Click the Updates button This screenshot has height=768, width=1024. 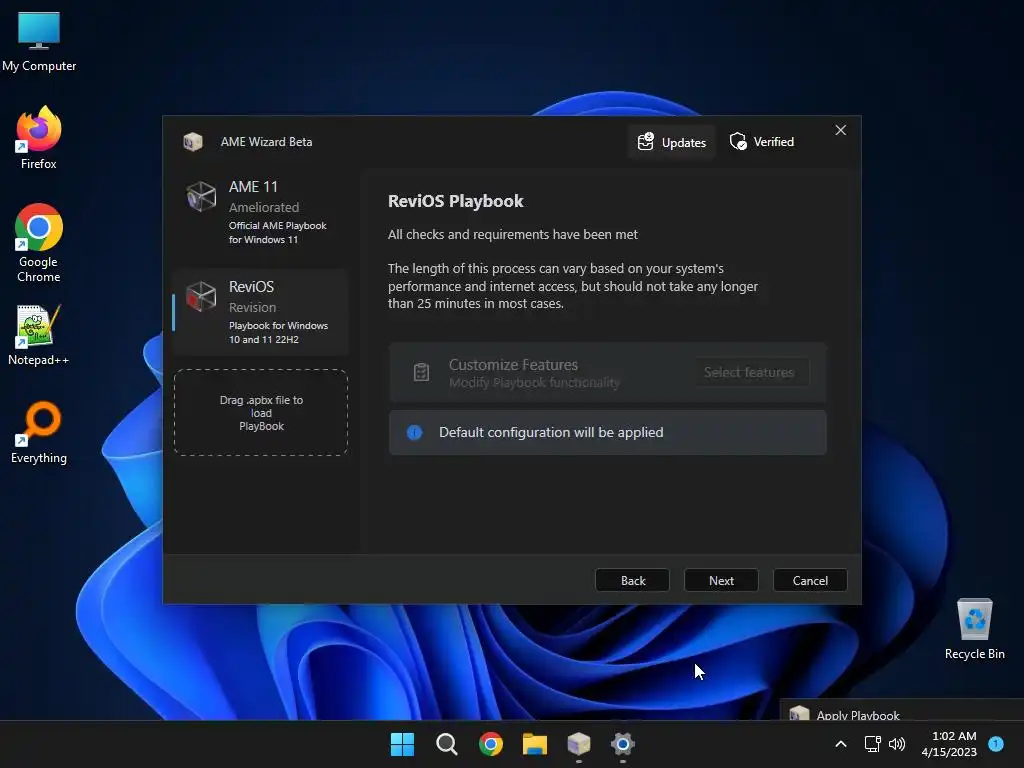coord(671,142)
